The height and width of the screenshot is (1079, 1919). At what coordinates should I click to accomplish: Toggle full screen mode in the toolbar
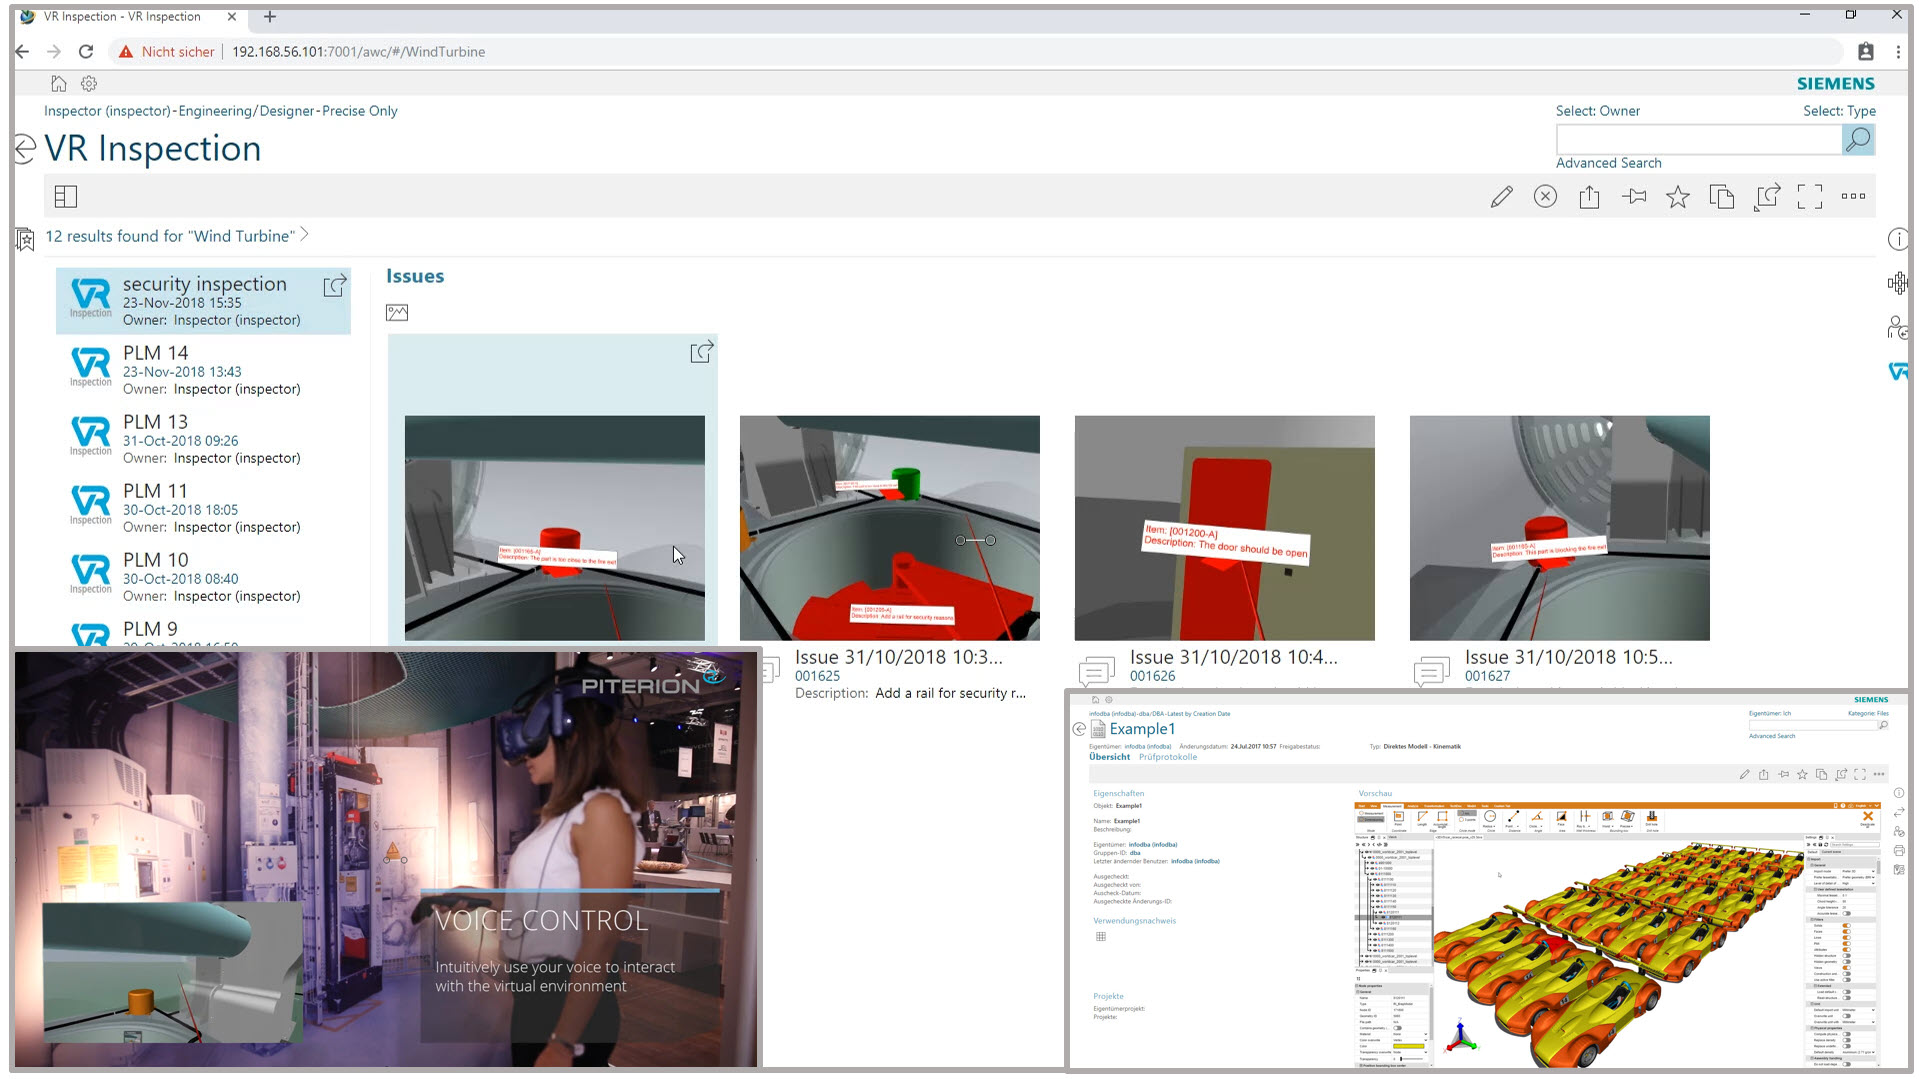(x=1809, y=197)
